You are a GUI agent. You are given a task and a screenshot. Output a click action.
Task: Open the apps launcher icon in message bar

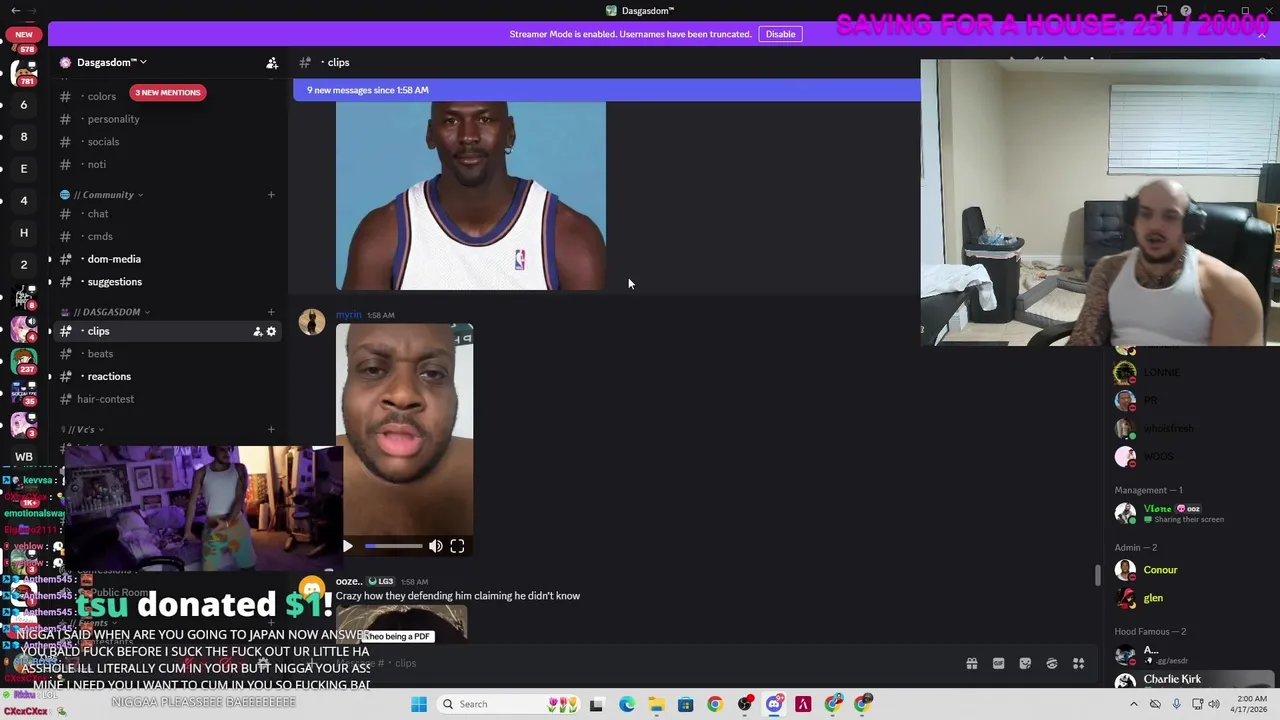[1079, 664]
